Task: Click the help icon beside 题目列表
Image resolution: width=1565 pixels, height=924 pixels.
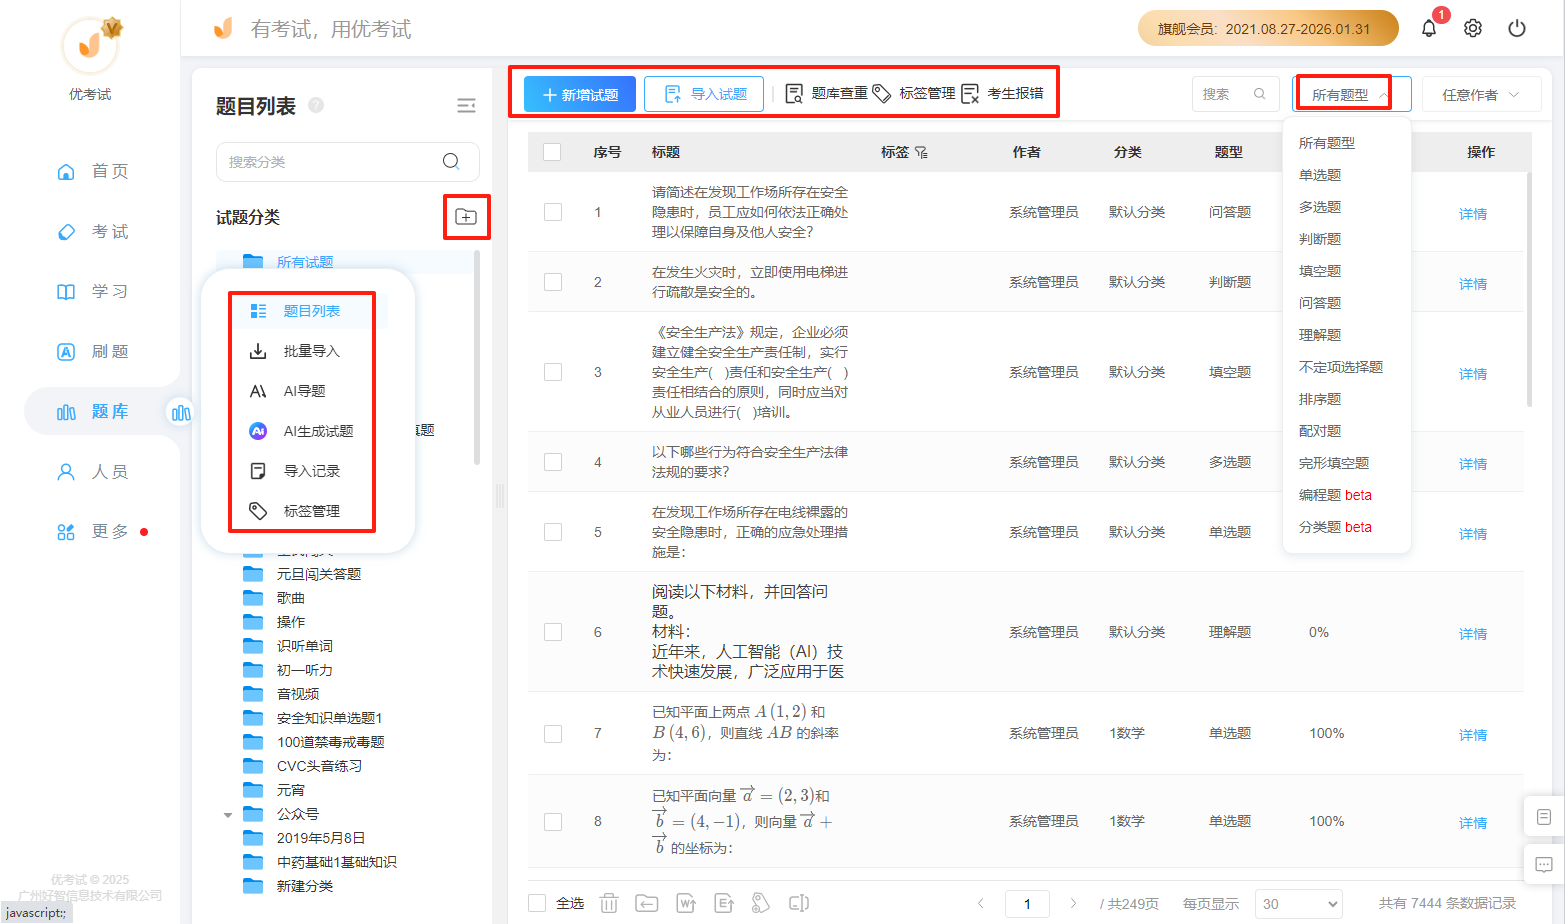Action: click(x=316, y=105)
